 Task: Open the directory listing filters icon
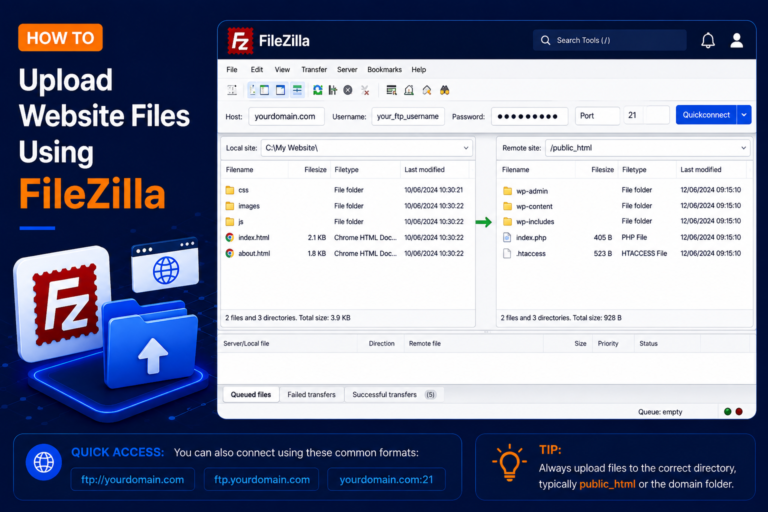391,90
